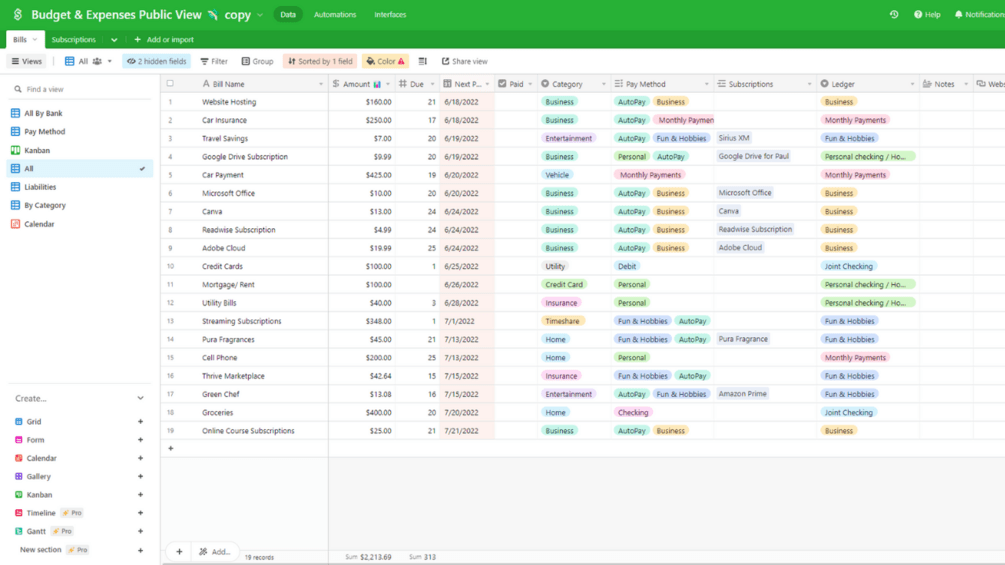The width and height of the screenshot is (1005, 565).
Task: Click the 2 hidden fields eye toggle
Action: [156, 61]
